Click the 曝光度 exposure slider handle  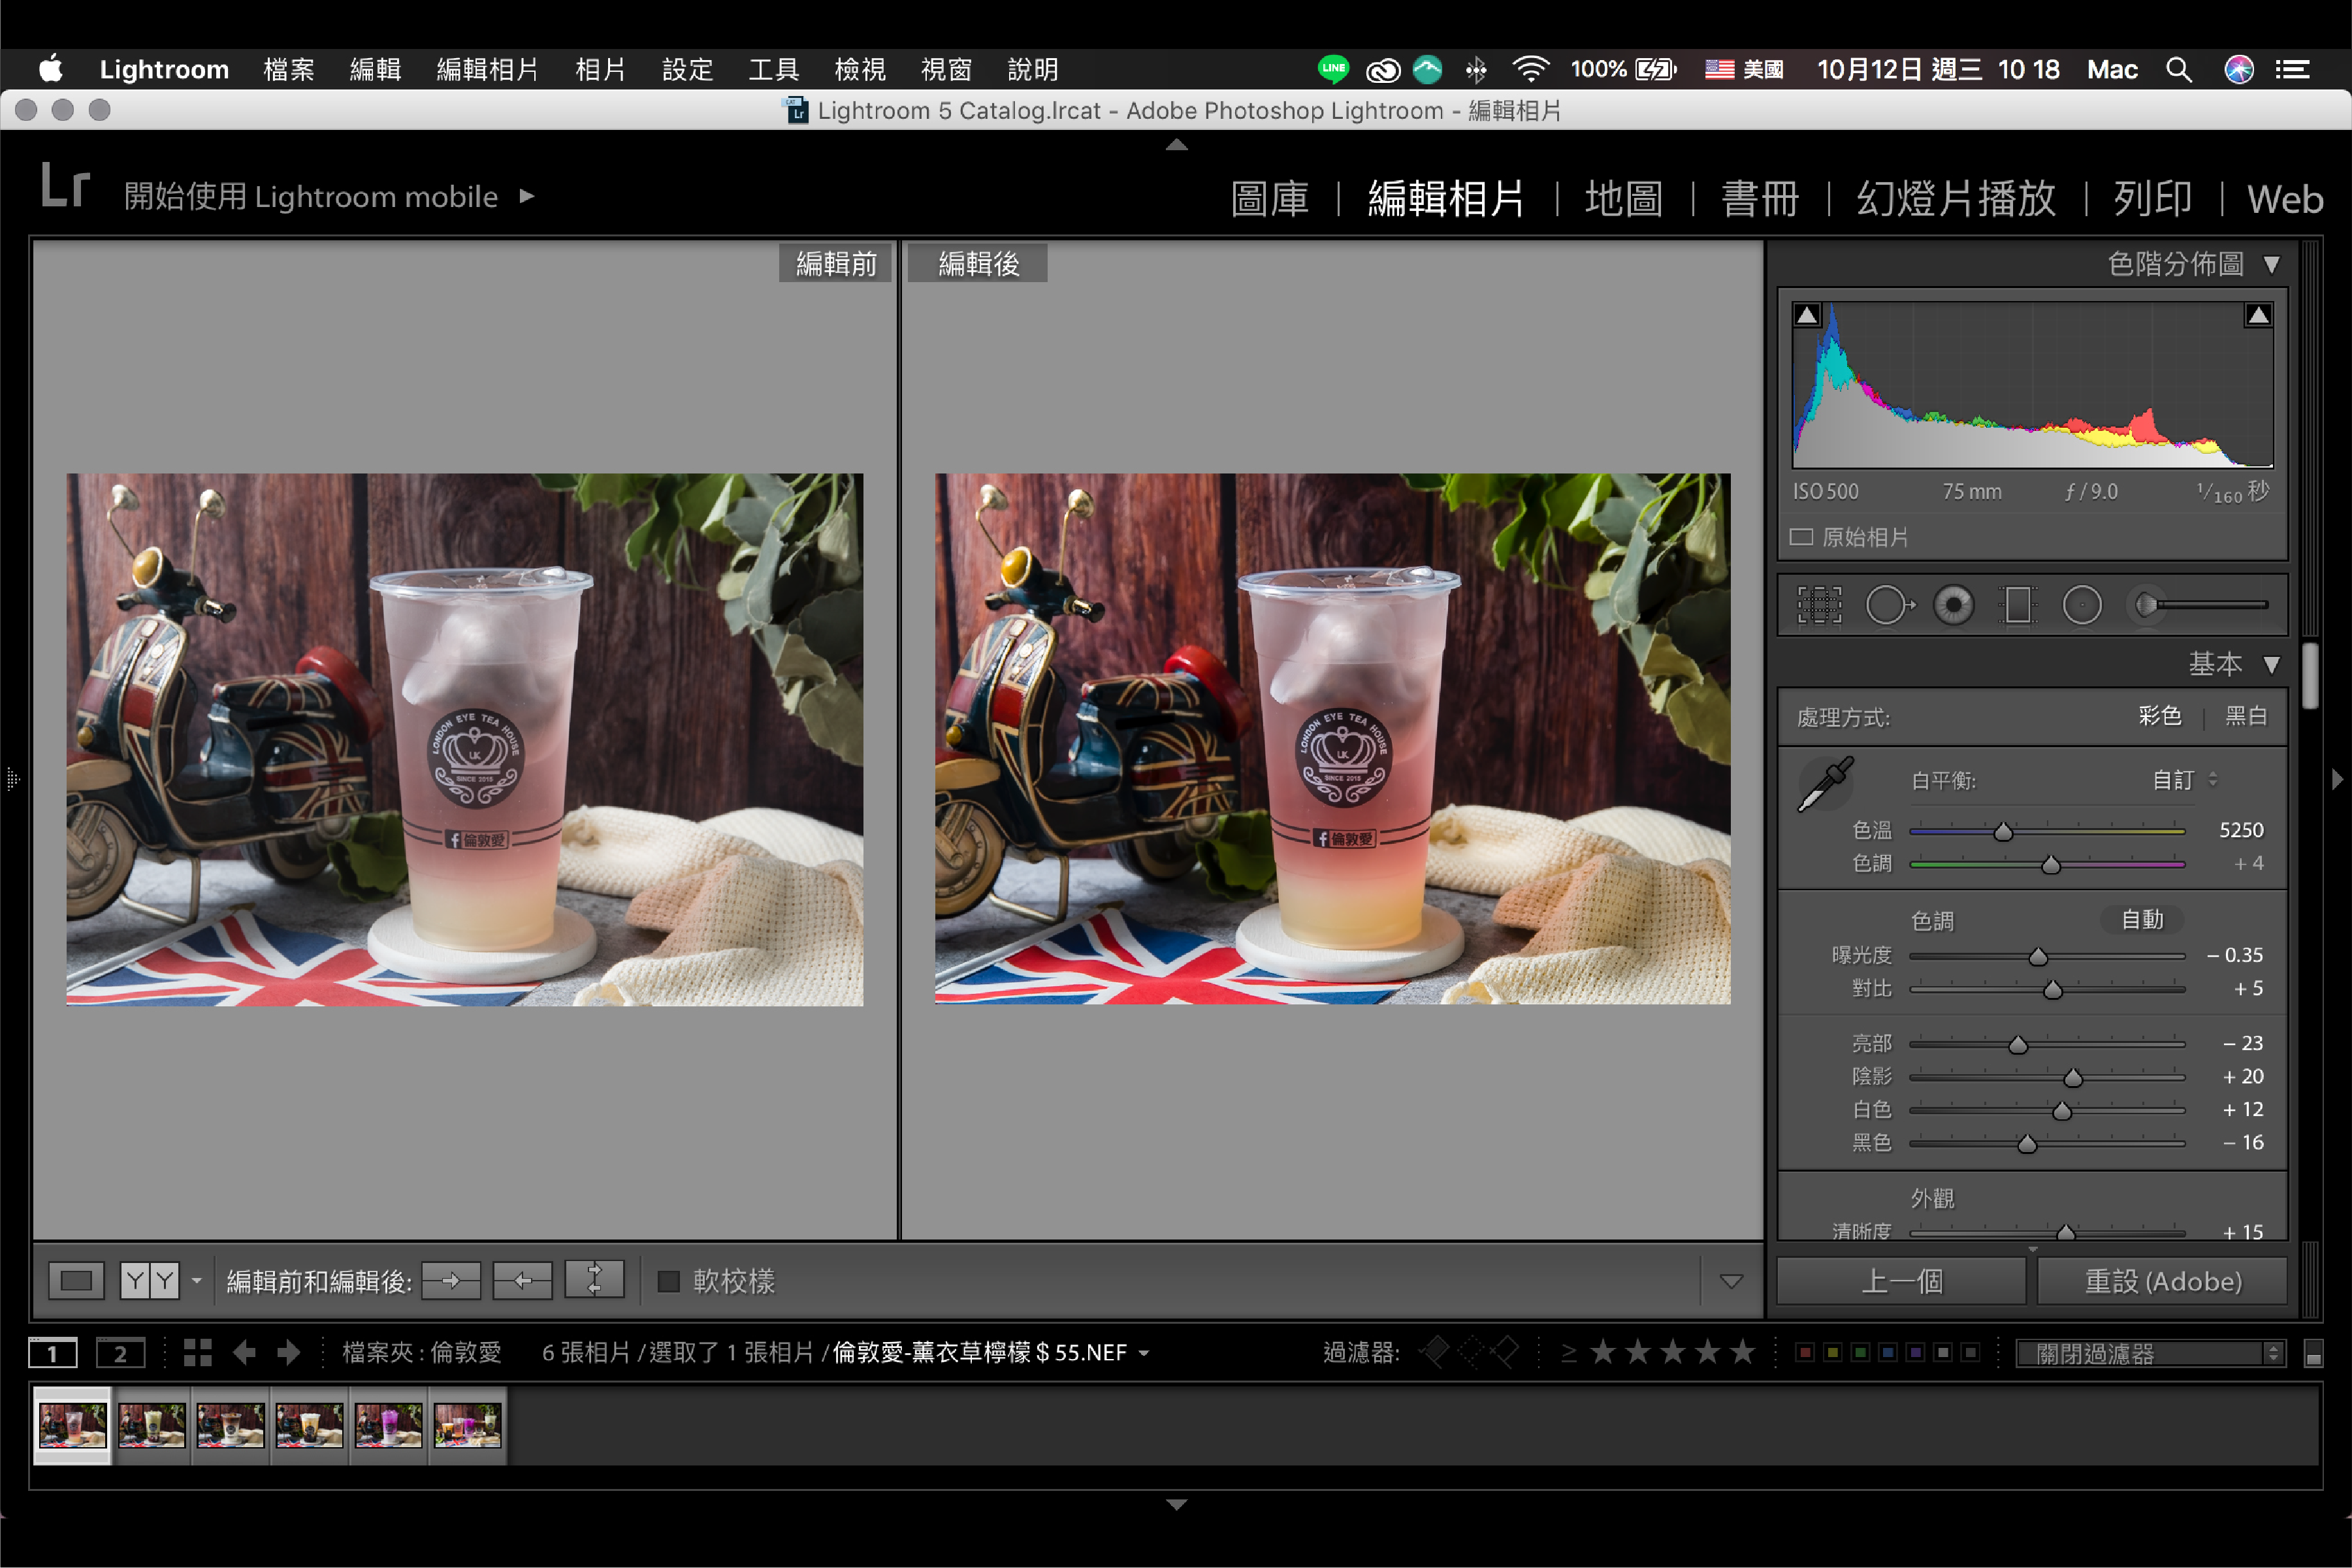[x=2038, y=957]
